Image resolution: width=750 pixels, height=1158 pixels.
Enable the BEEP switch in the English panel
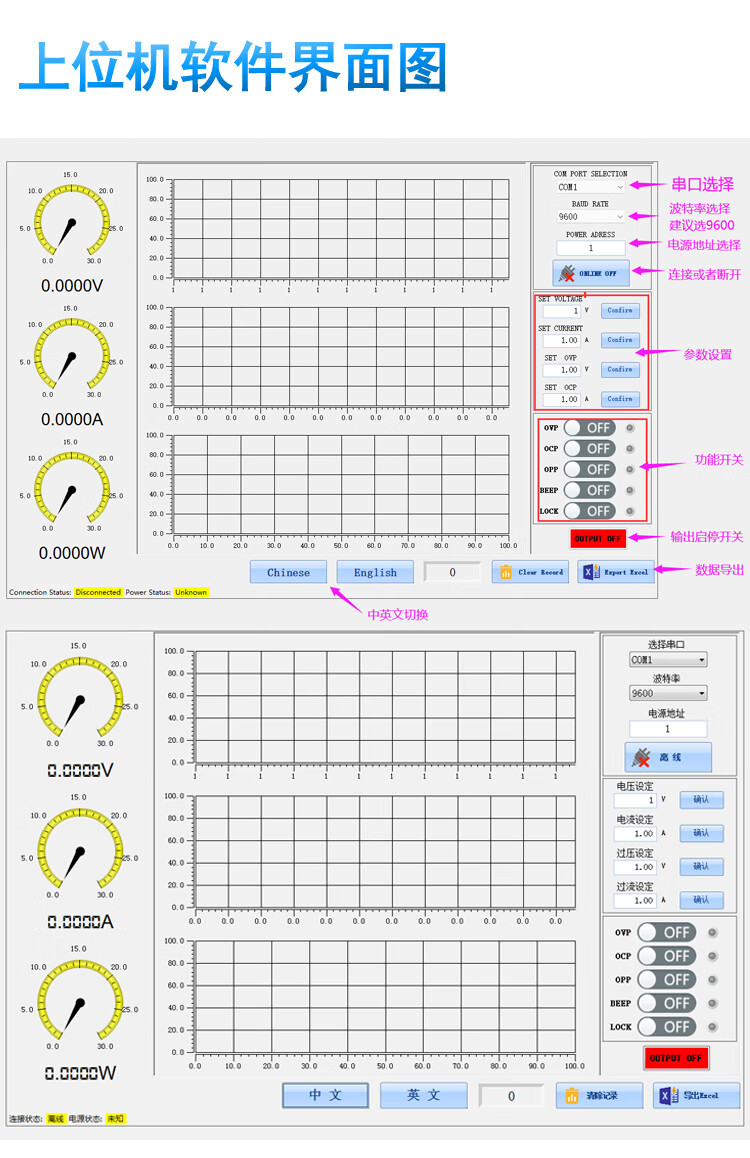589,490
